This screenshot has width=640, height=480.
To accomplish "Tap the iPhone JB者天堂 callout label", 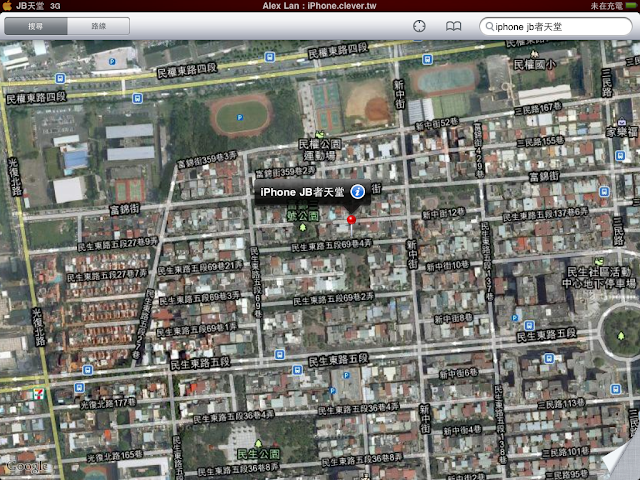I will click(302, 192).
